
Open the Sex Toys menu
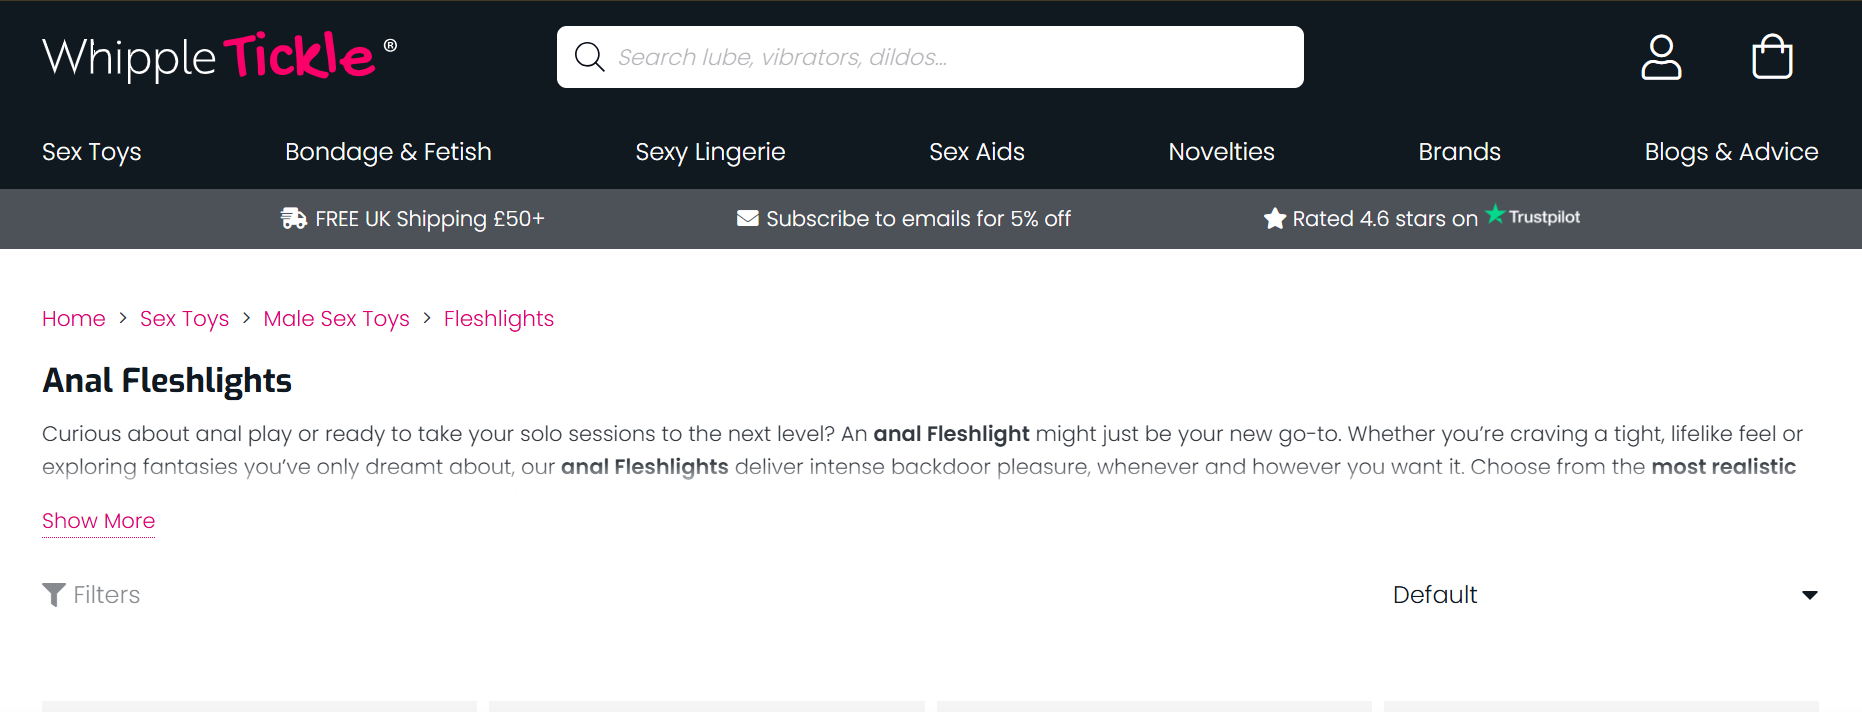(x=92, y=152)
